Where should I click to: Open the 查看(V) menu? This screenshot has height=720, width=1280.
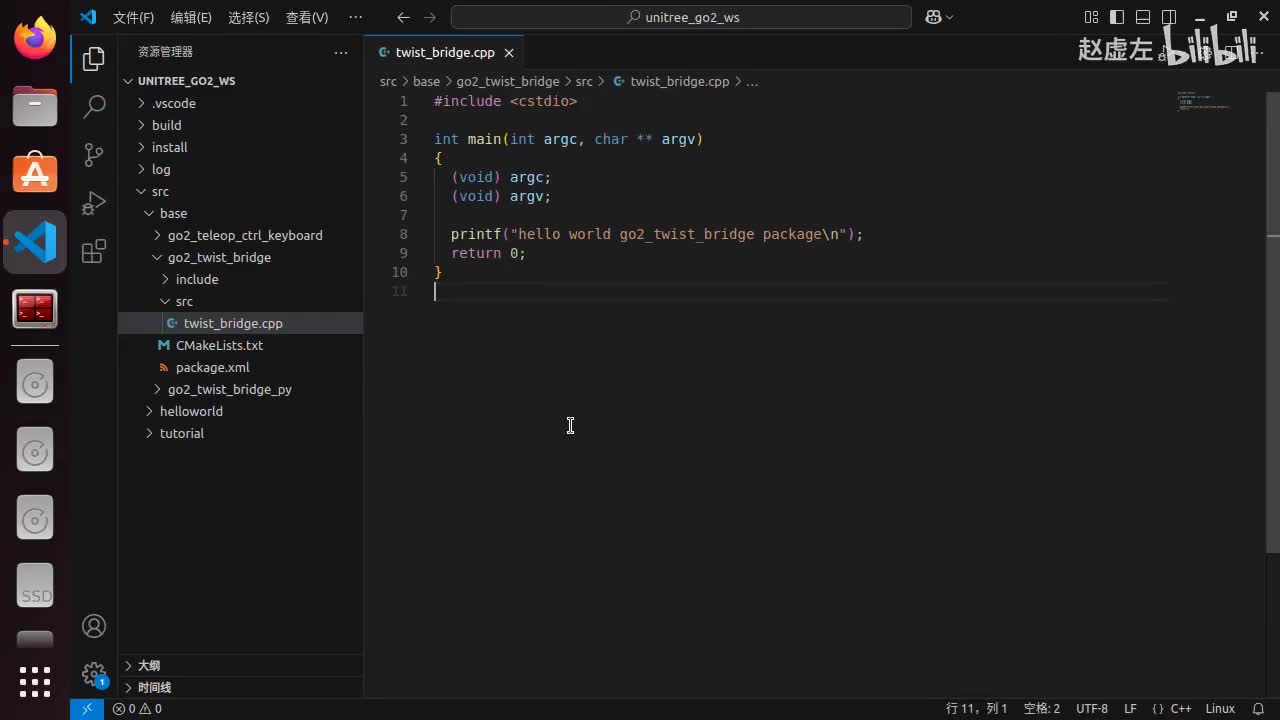[x=307, y=17]
